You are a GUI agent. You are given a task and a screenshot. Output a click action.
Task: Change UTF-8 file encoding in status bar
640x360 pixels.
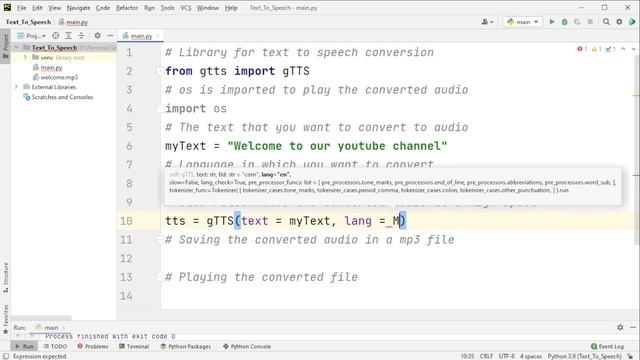pos(506,356)
